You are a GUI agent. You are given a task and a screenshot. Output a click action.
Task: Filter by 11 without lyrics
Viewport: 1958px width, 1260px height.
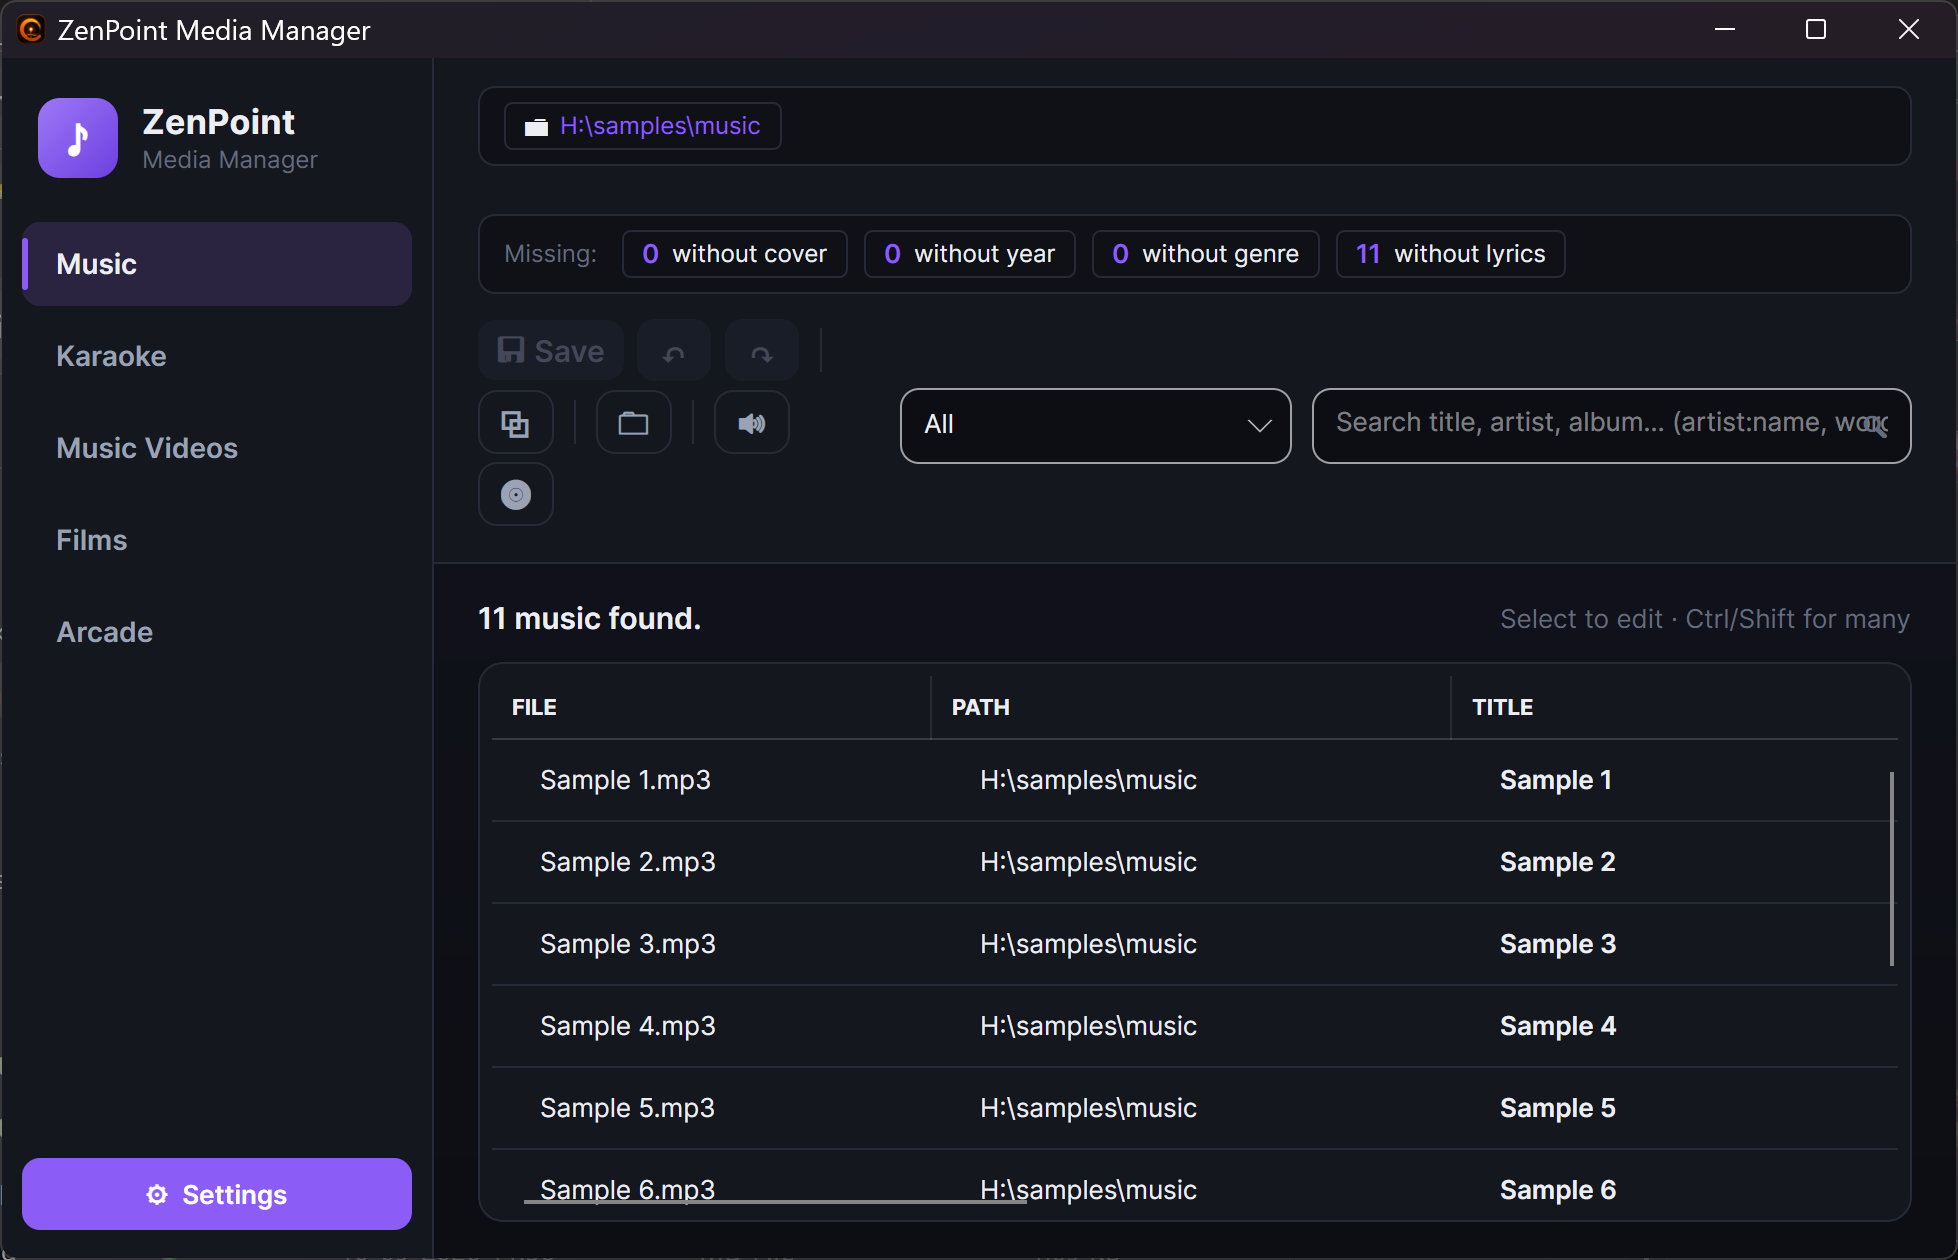[1451, 254]
